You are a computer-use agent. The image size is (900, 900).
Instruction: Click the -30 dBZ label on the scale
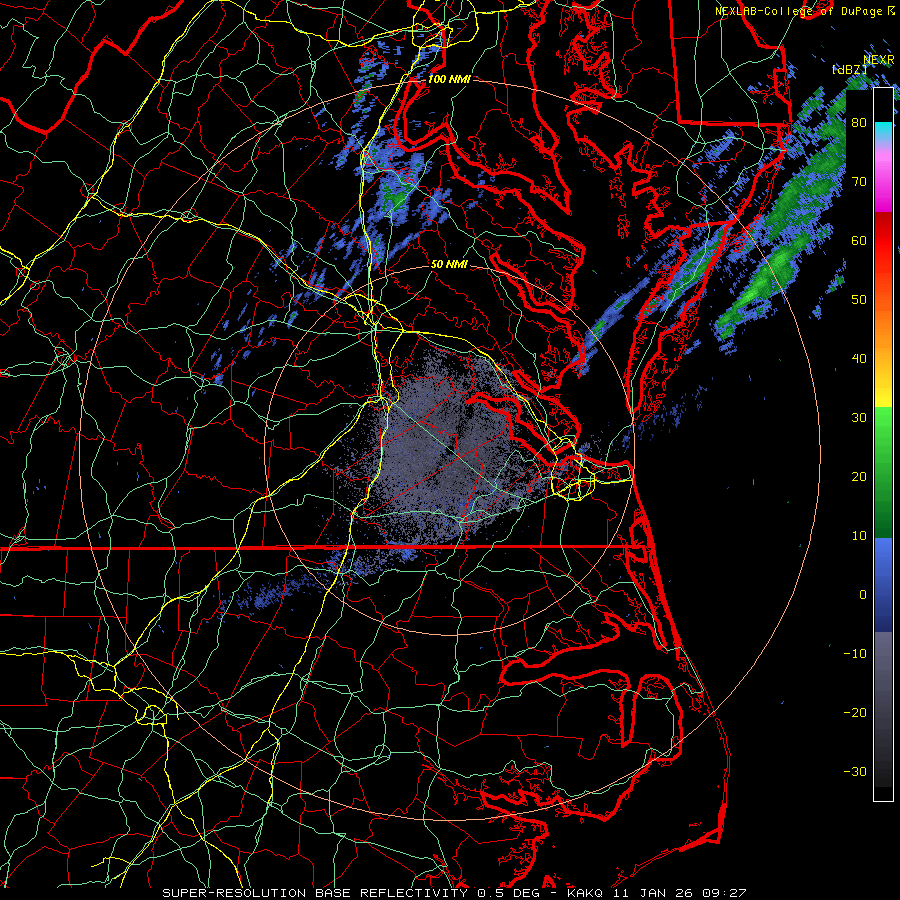coord(855,772)
